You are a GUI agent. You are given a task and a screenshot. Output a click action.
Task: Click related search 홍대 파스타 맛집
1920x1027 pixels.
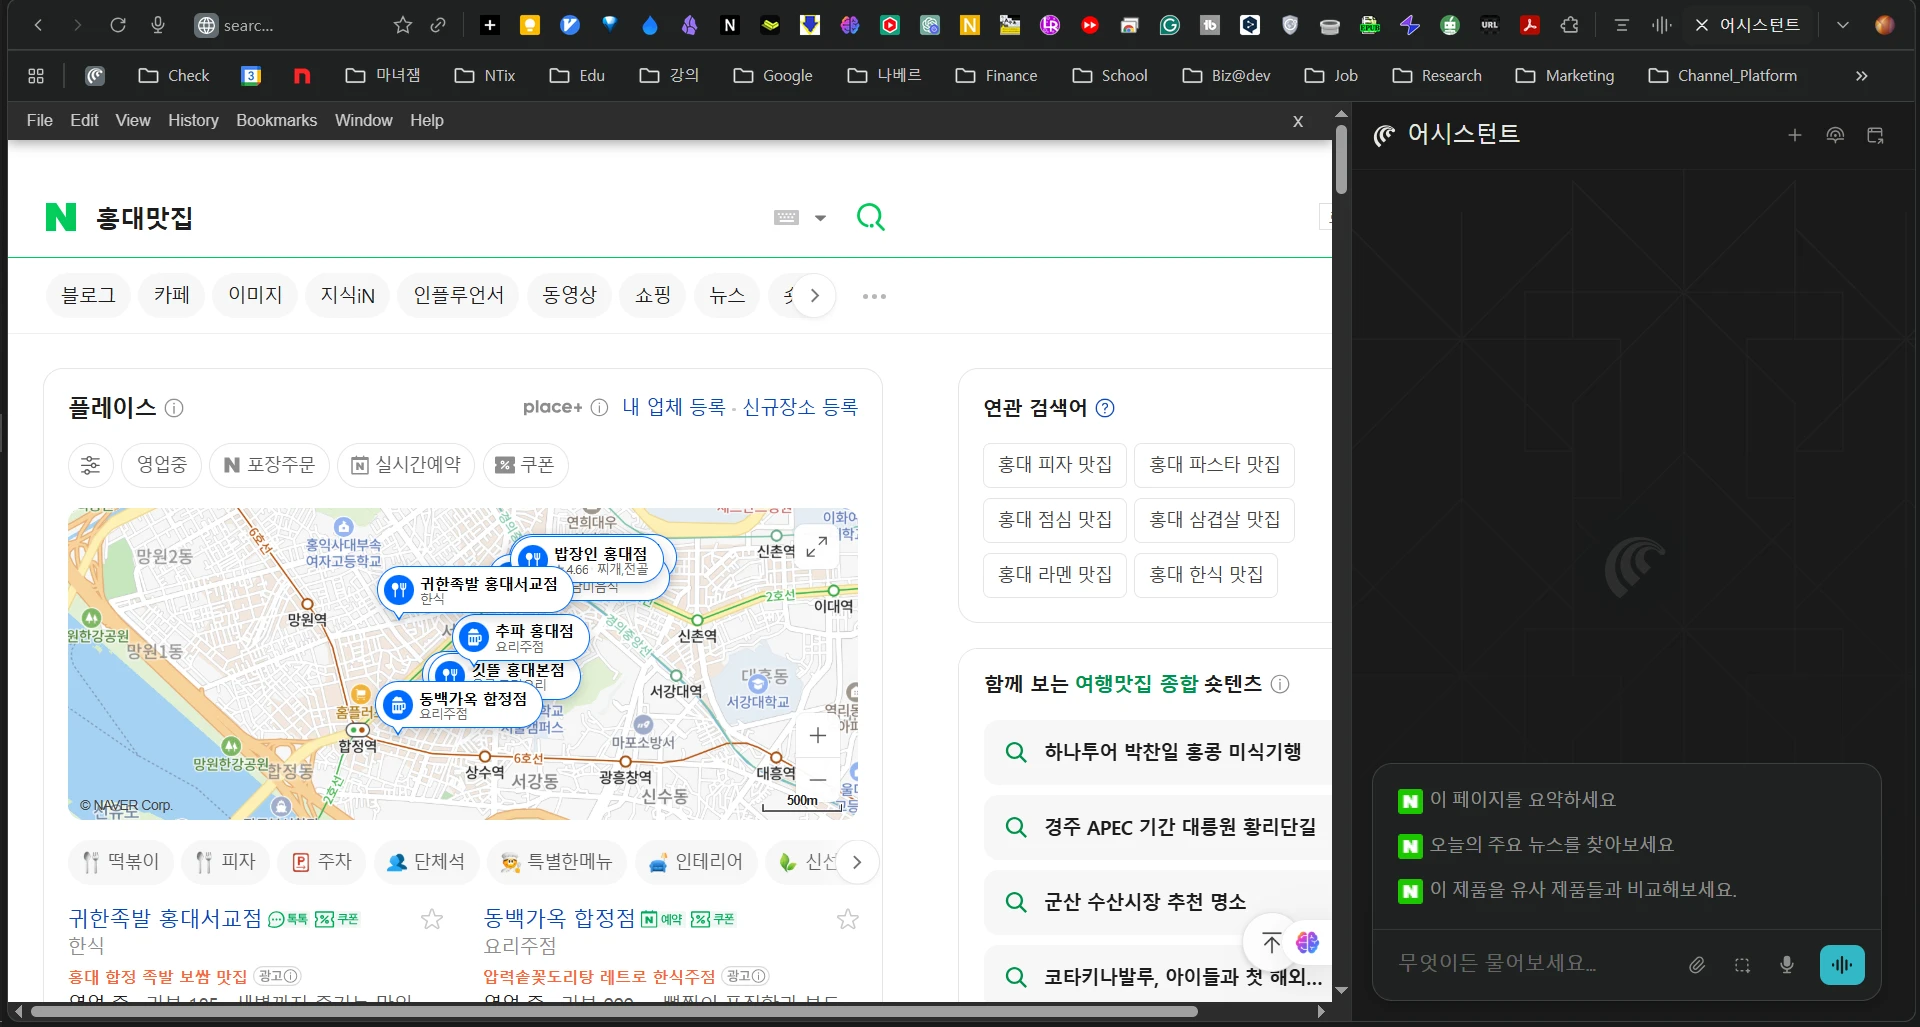(1214, 464)
